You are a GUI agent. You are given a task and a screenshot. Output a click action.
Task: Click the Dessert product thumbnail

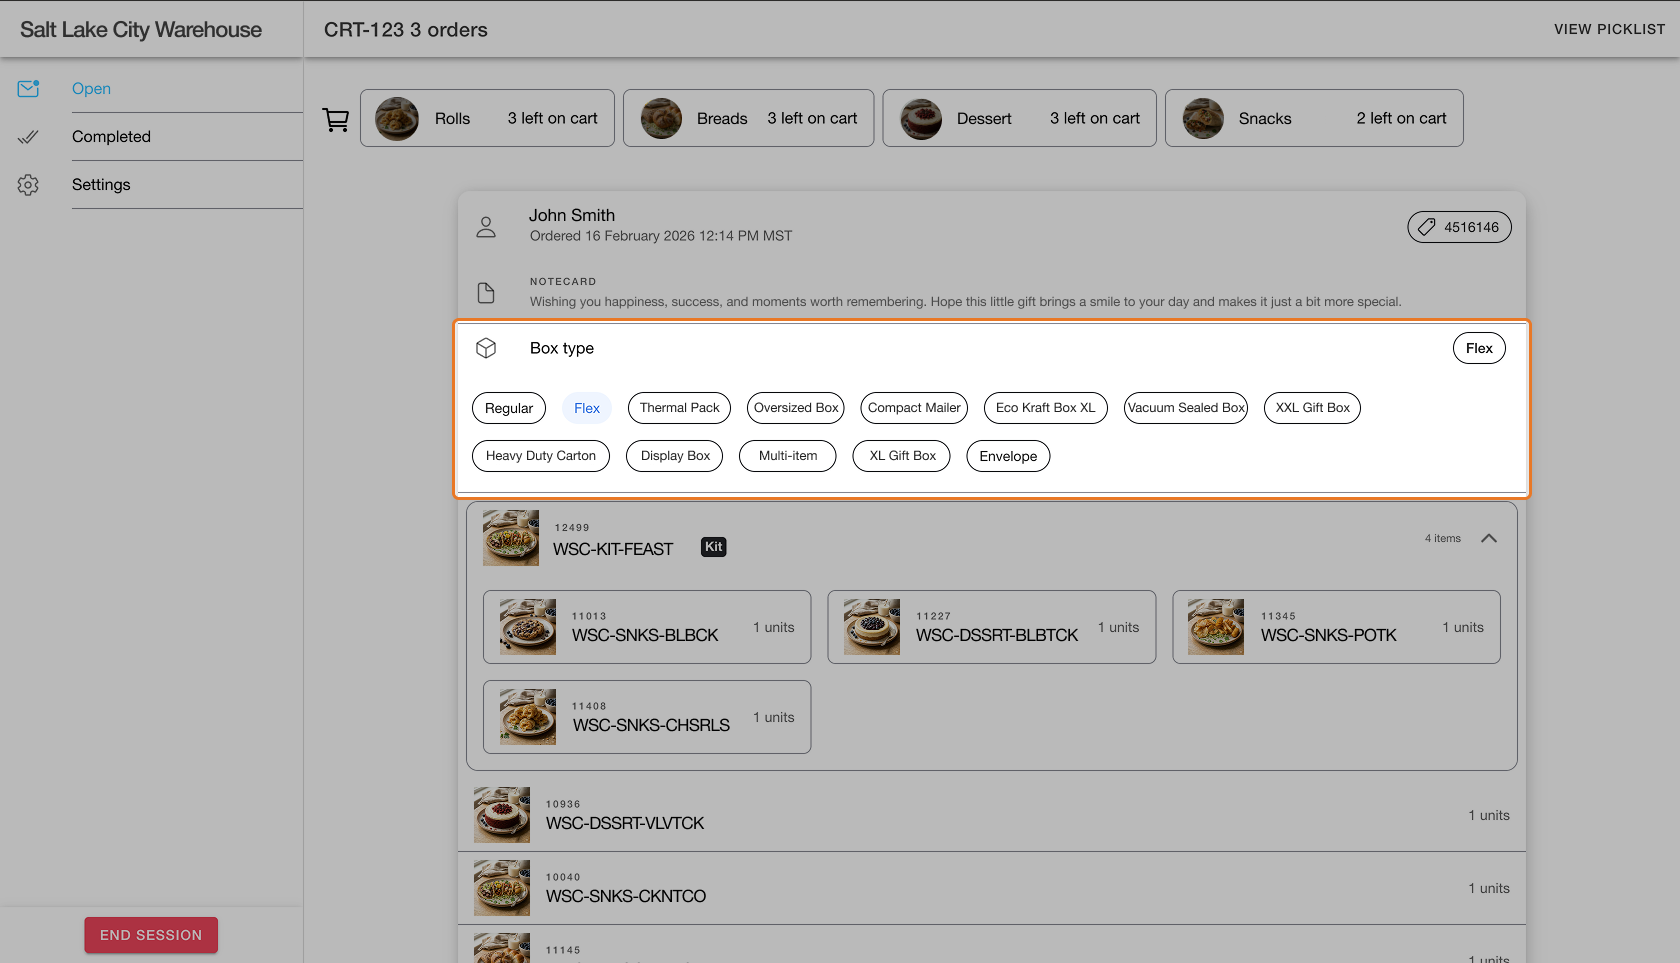[921, 119]
